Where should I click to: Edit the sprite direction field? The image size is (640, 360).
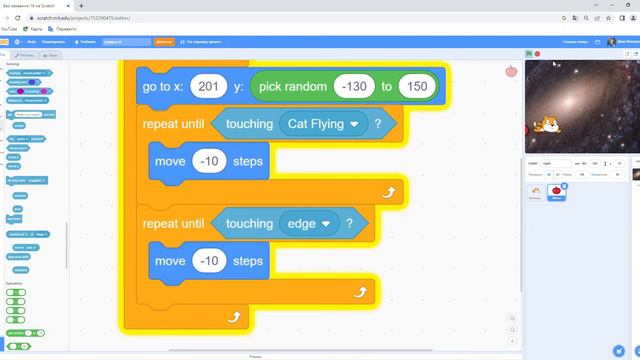pyautogui.click(x=618, y=174)
